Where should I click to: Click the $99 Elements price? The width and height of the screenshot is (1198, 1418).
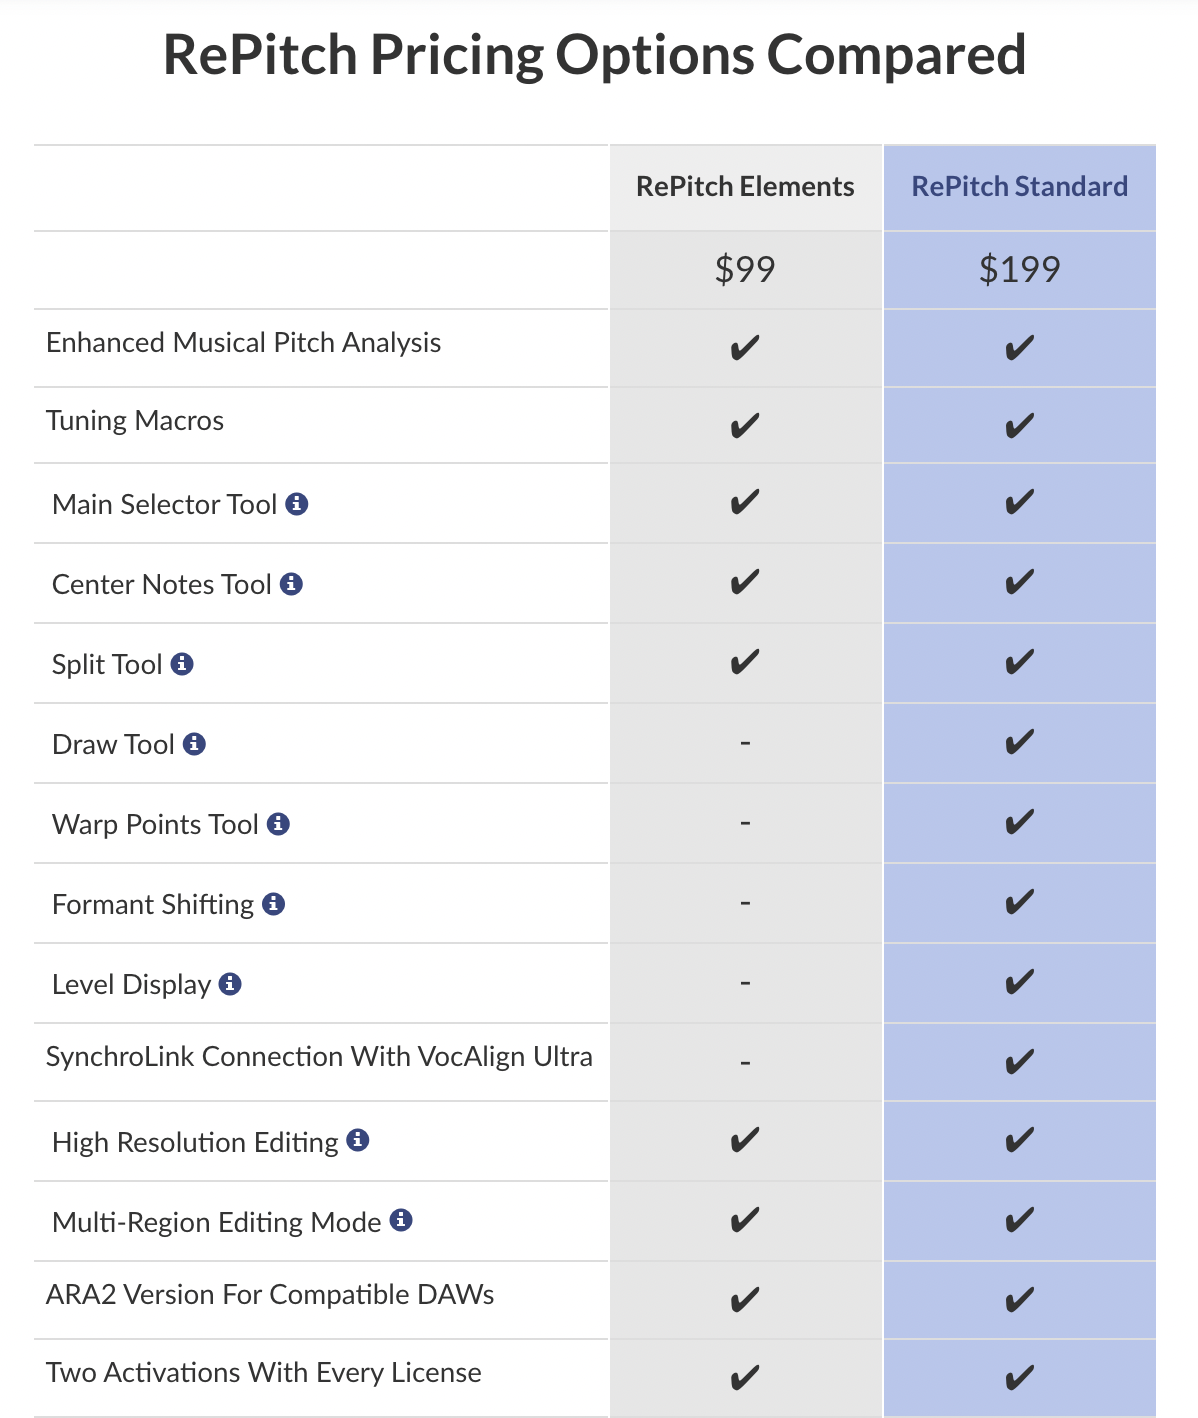point(745,269)
